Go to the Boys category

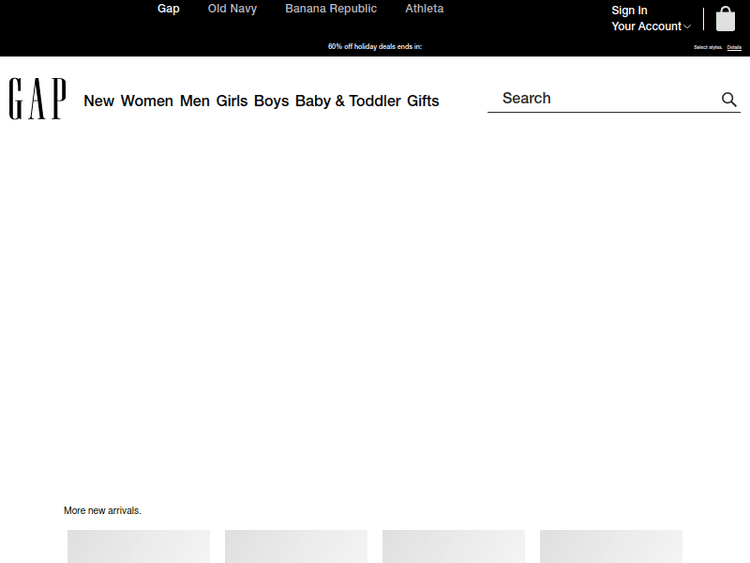click(x=271, y=101)
